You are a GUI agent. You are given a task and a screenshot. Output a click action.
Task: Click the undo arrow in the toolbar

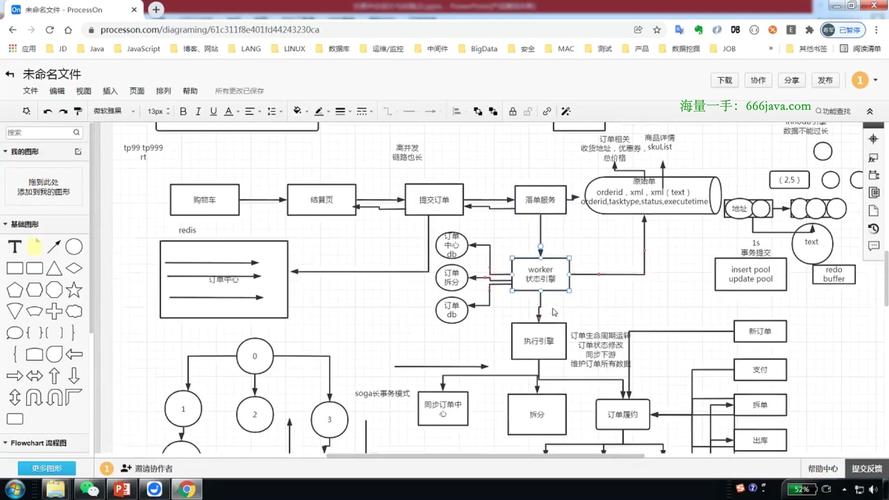coord(47,111)
